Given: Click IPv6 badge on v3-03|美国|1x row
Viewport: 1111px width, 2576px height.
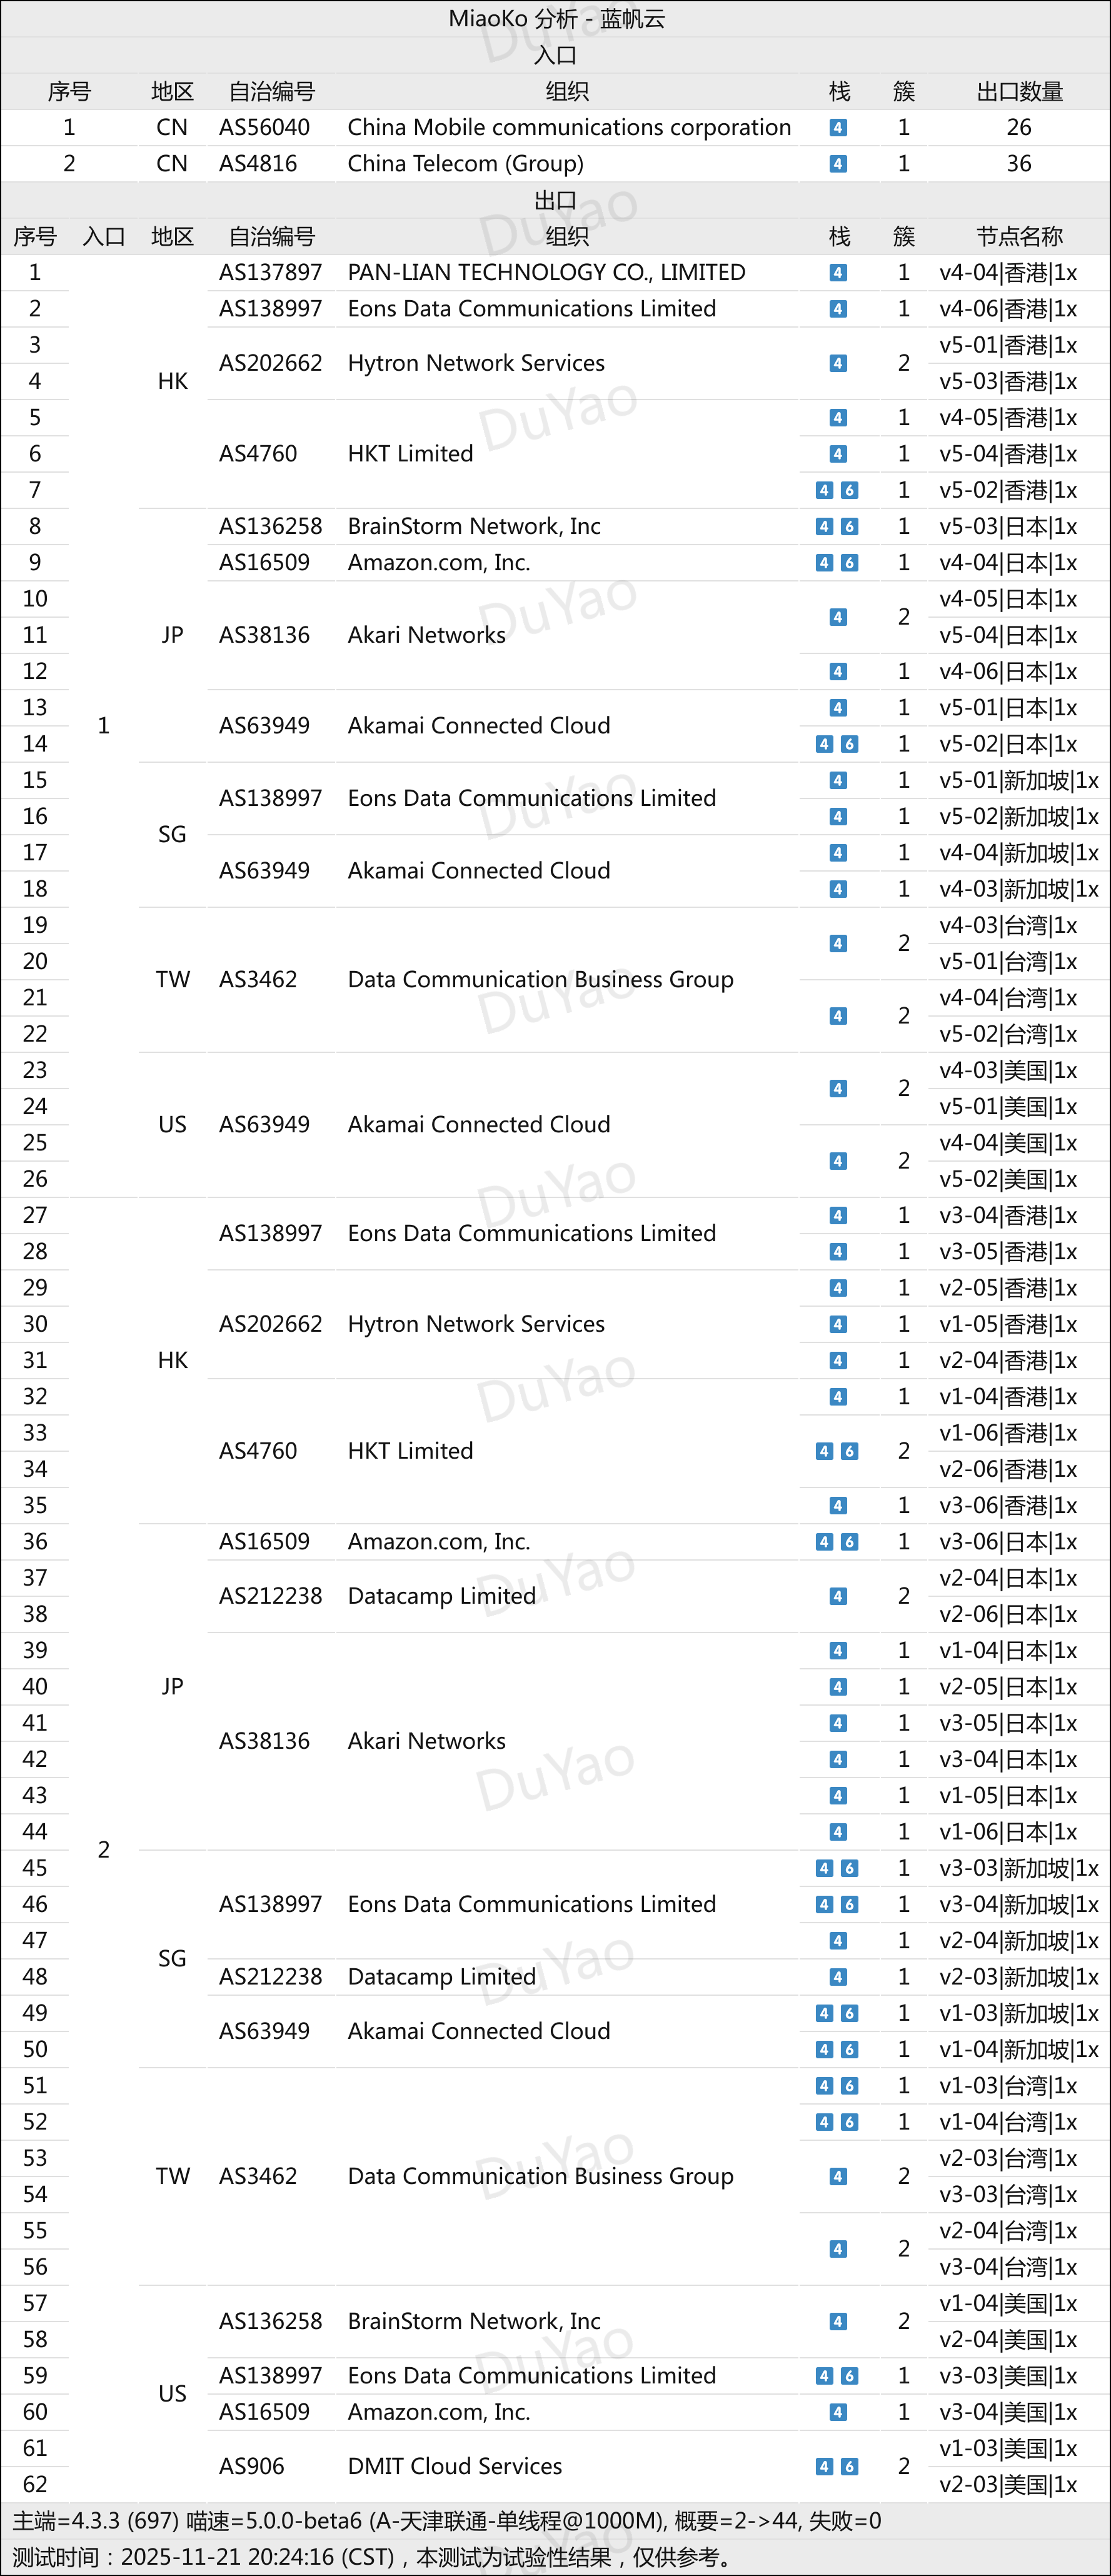Looking at the screenshot, I should coord(849,2376).
